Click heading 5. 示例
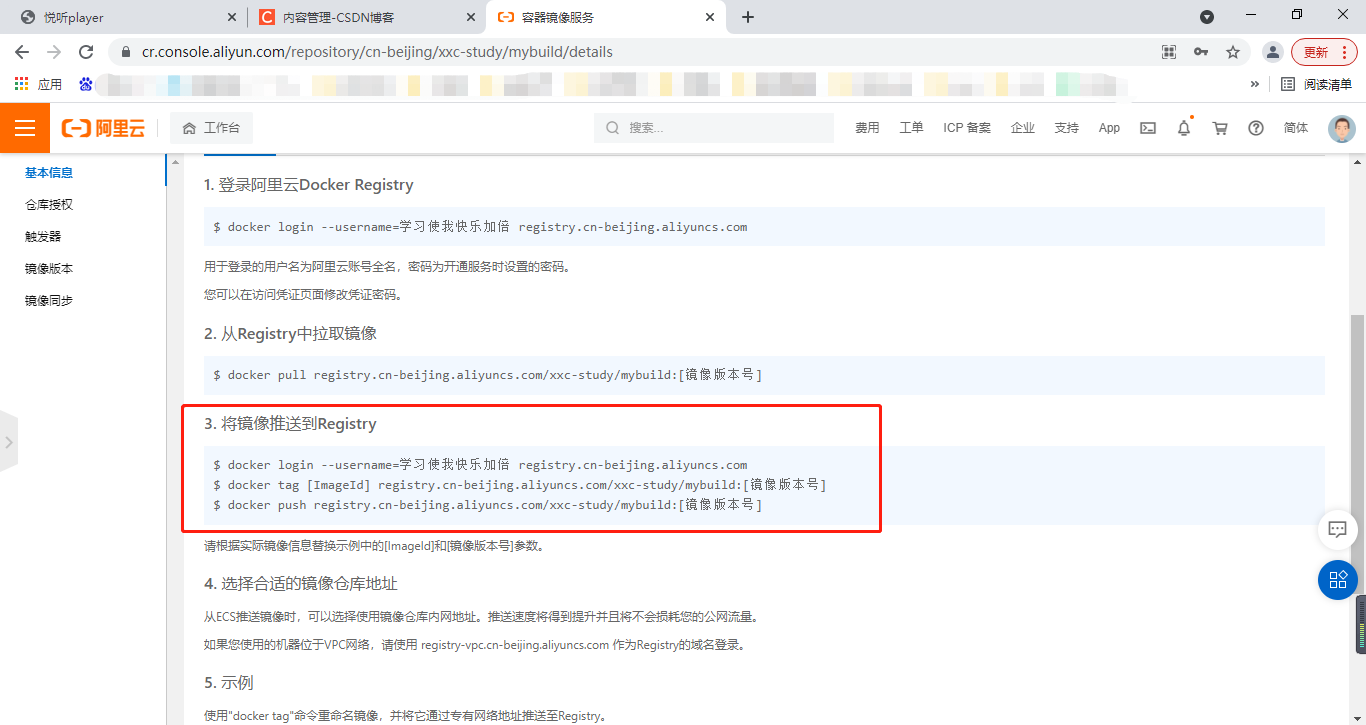Screen dimensions: 1366x725 [x=229, y=682]
